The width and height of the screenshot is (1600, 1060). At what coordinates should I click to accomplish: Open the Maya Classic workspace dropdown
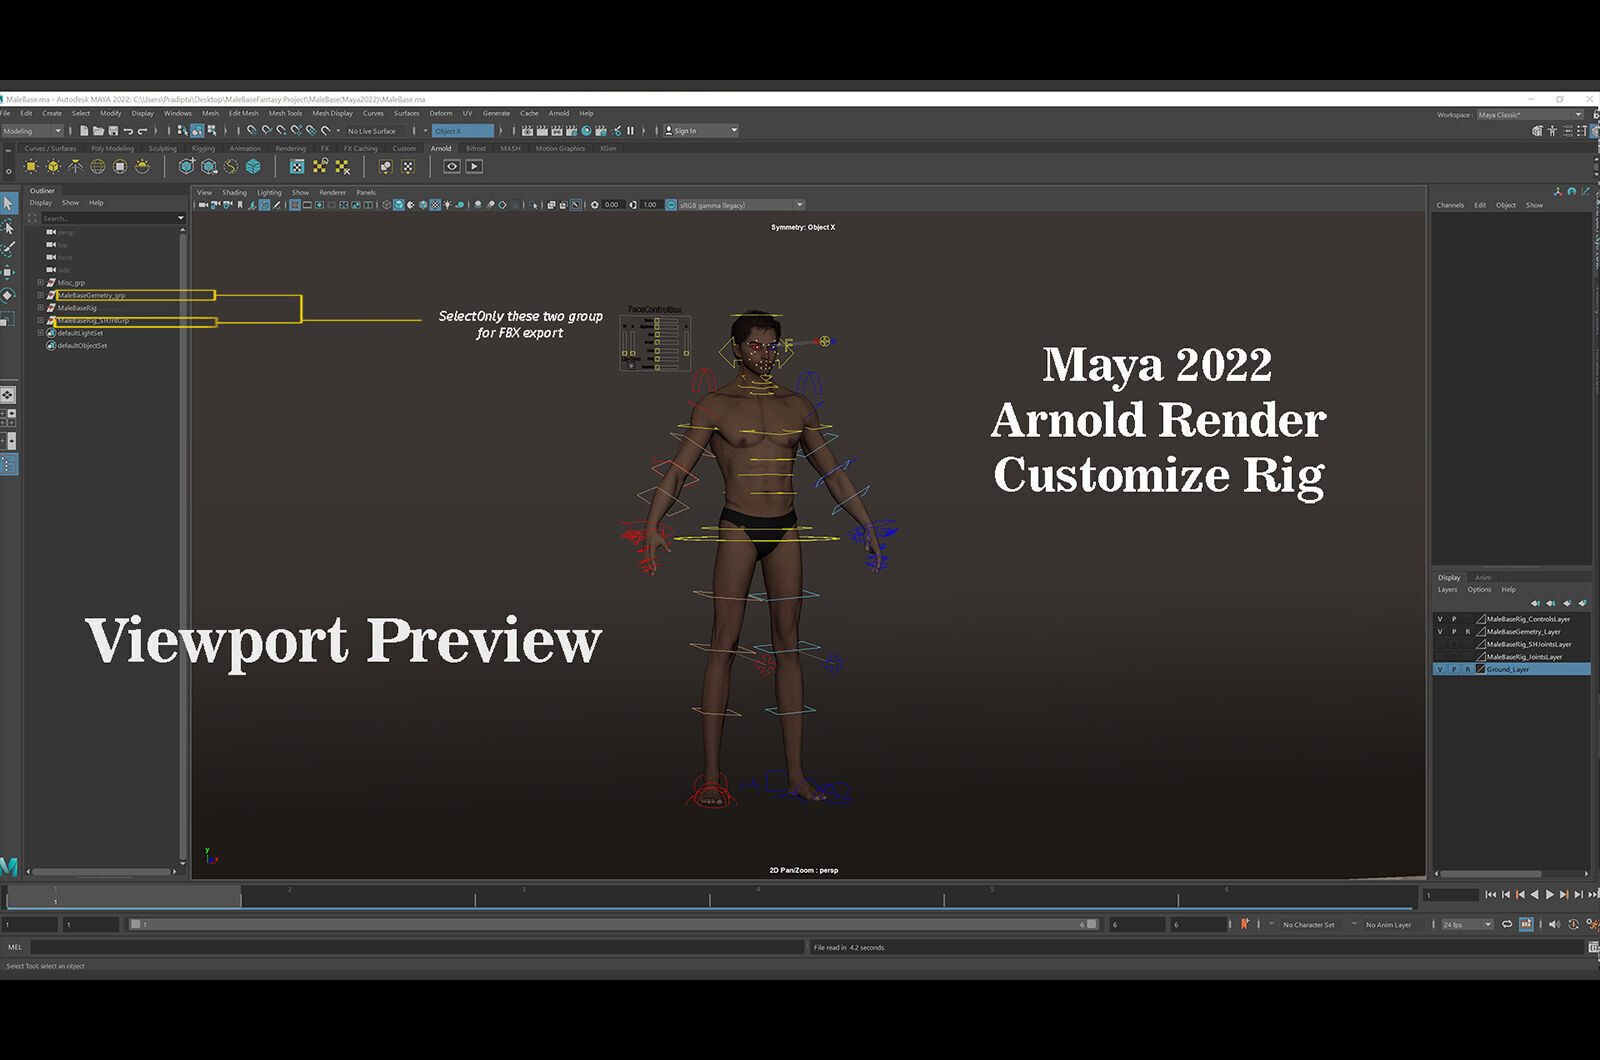[x=1530, y=115]
